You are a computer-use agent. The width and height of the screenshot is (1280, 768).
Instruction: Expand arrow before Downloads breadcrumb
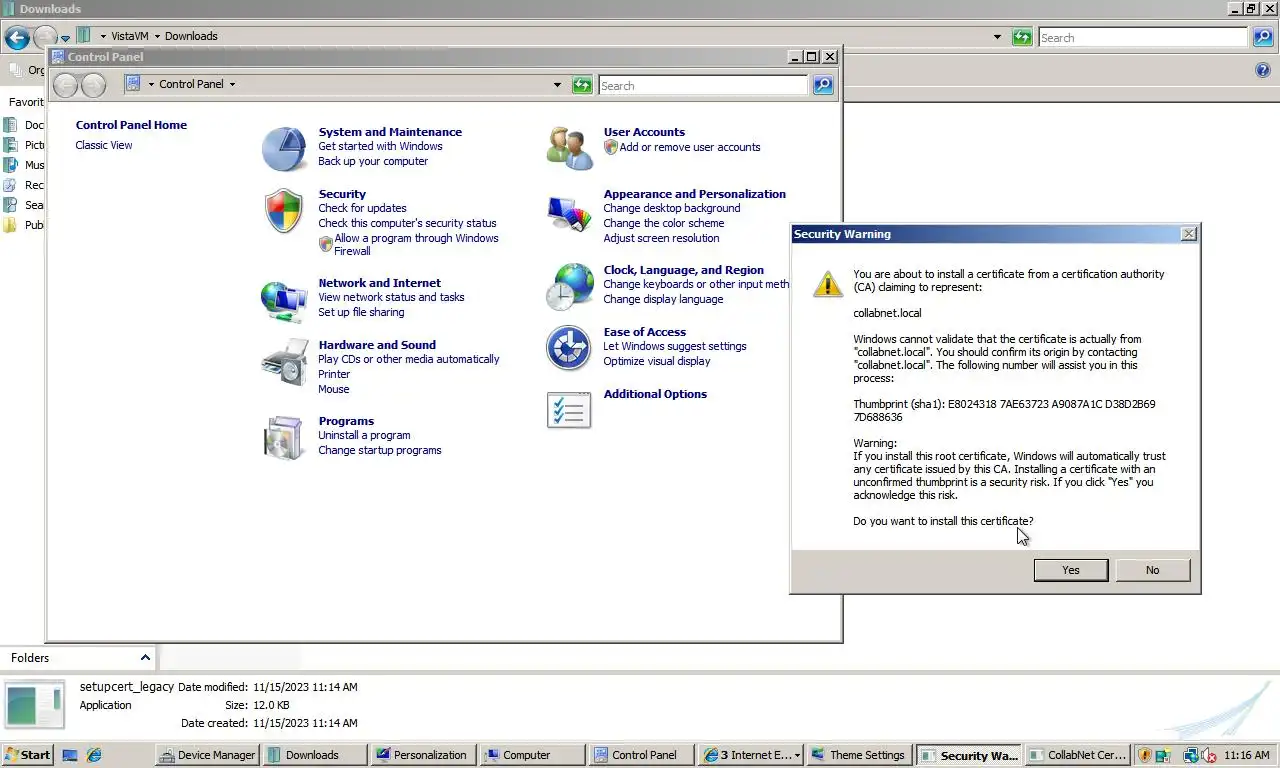click(157, 36)
